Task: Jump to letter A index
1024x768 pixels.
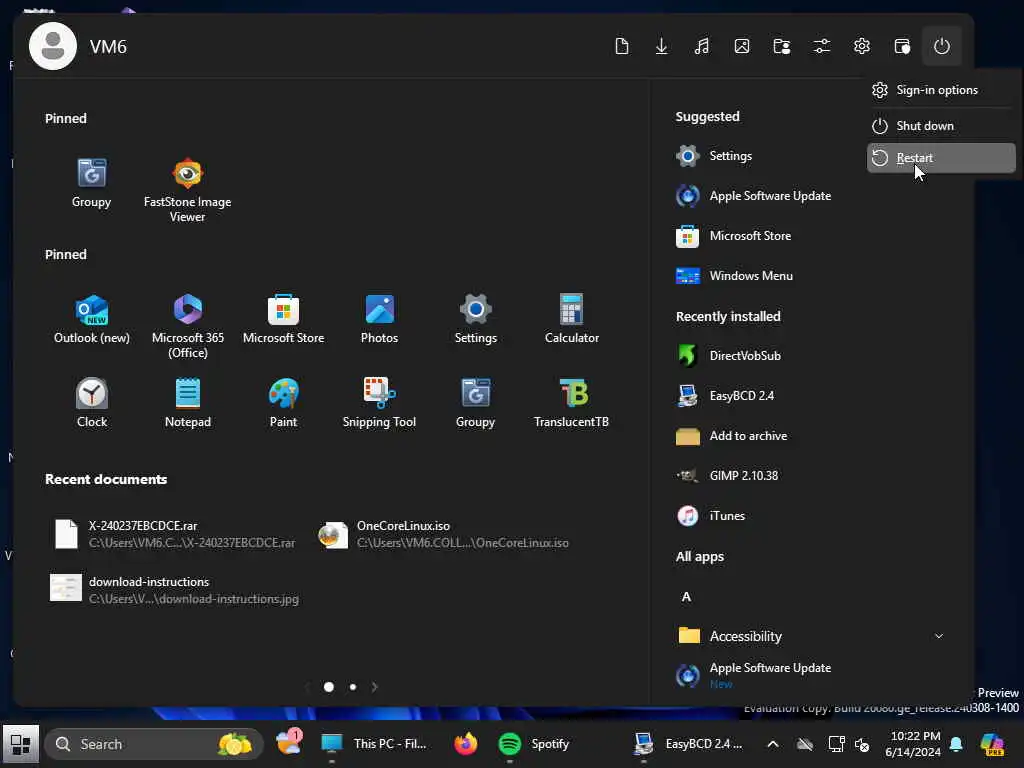Action: coord(686,596)
